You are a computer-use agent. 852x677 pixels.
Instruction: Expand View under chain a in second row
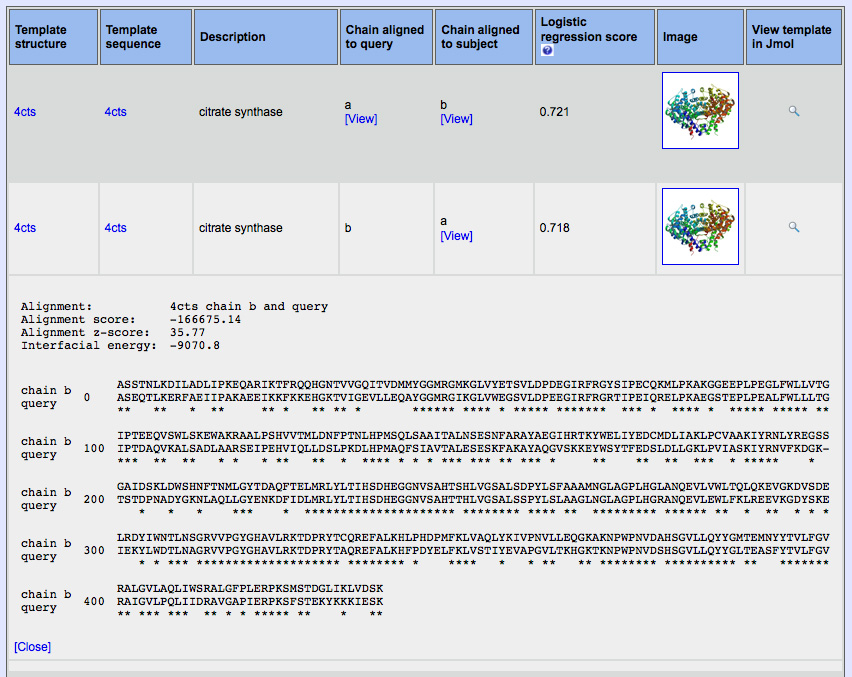pyautogui.click(x=456, y=236)
